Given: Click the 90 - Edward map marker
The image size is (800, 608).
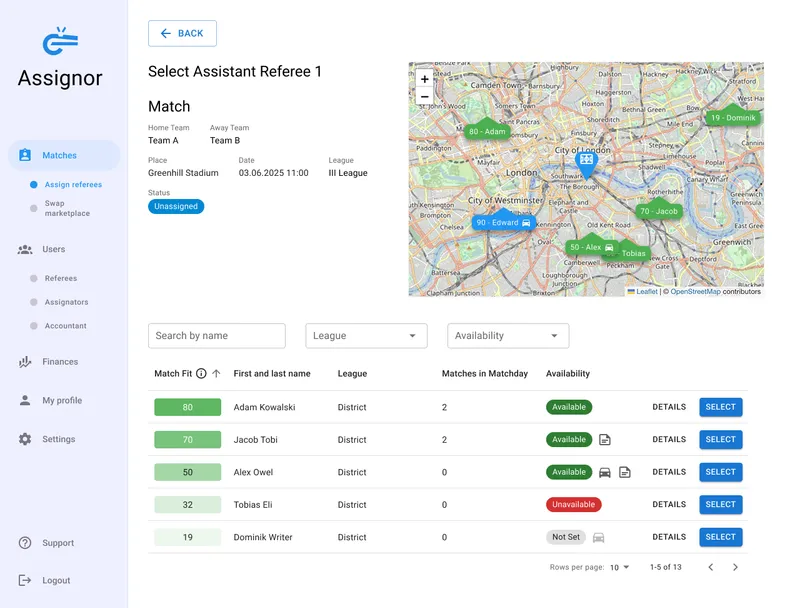Looking at the screenshot, I should 504,222.
